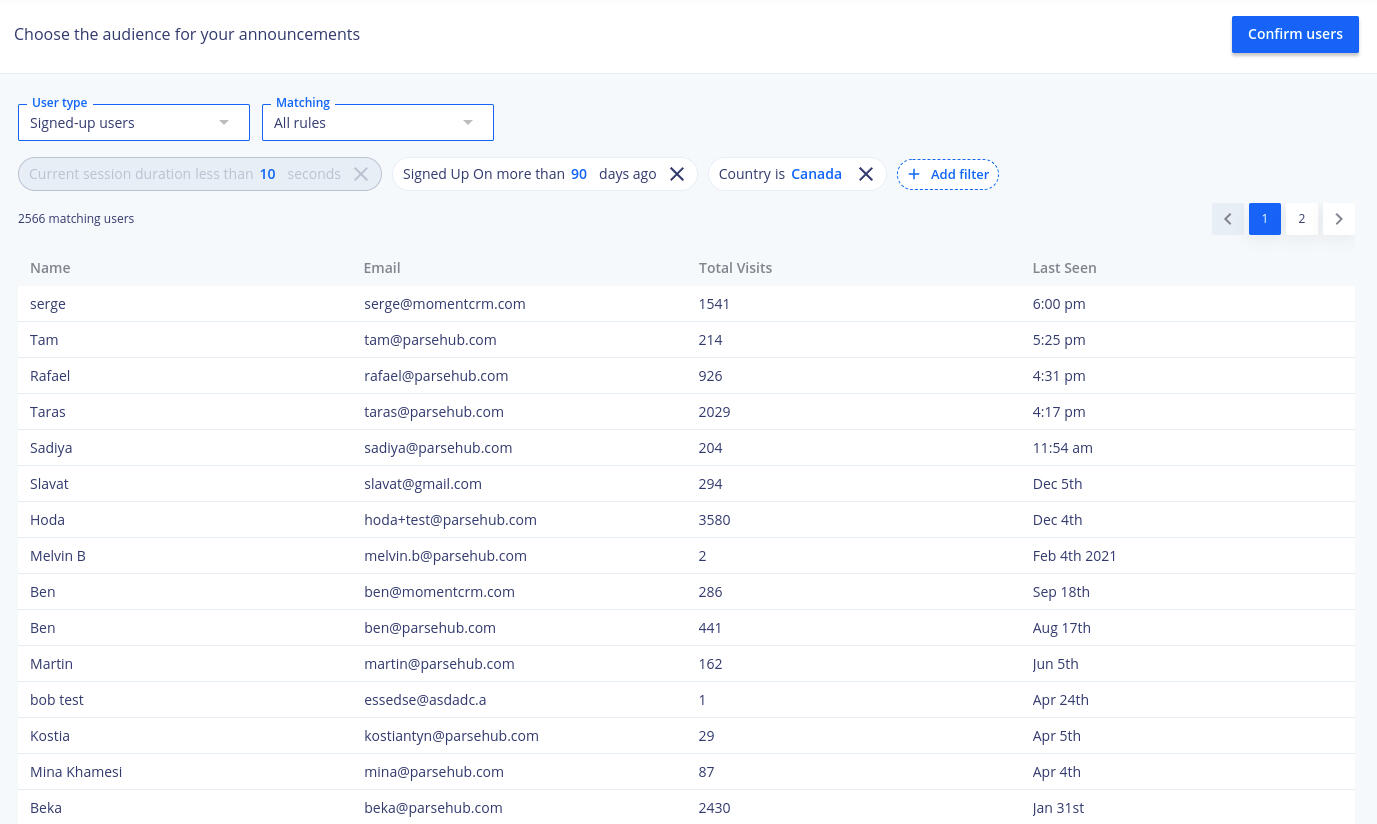
Task: Click the hoda+test@parsehub.com email
Action: (x=450, y=520)
